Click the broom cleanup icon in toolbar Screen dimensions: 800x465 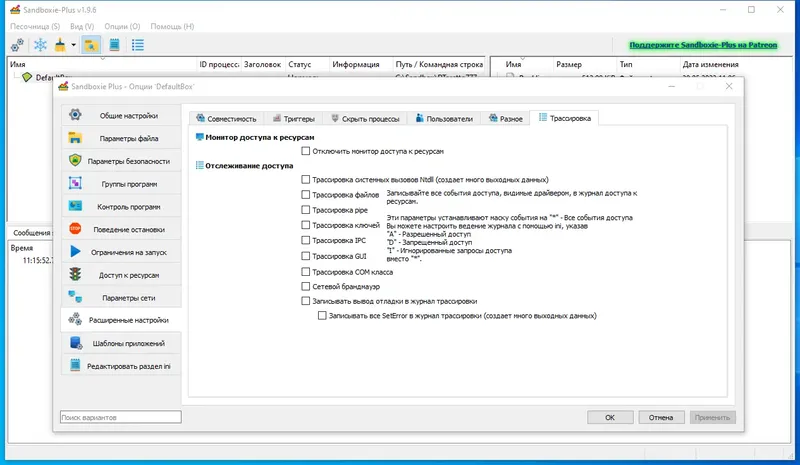[60, 45]
